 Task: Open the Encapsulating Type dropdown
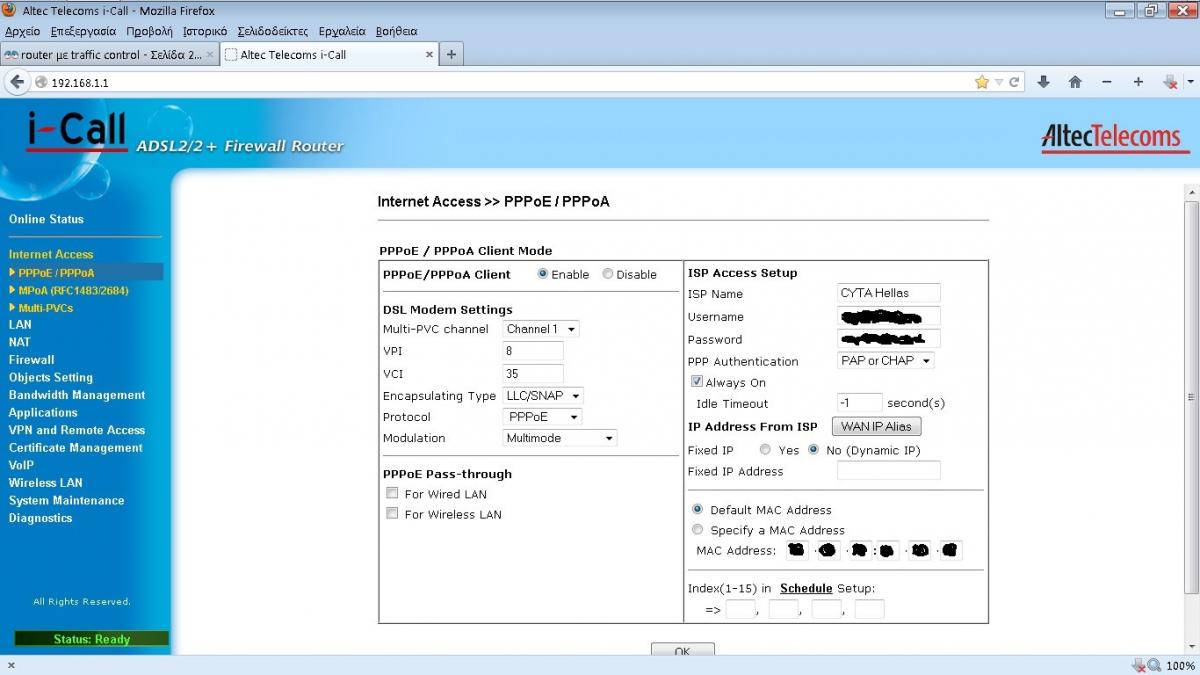543,396
